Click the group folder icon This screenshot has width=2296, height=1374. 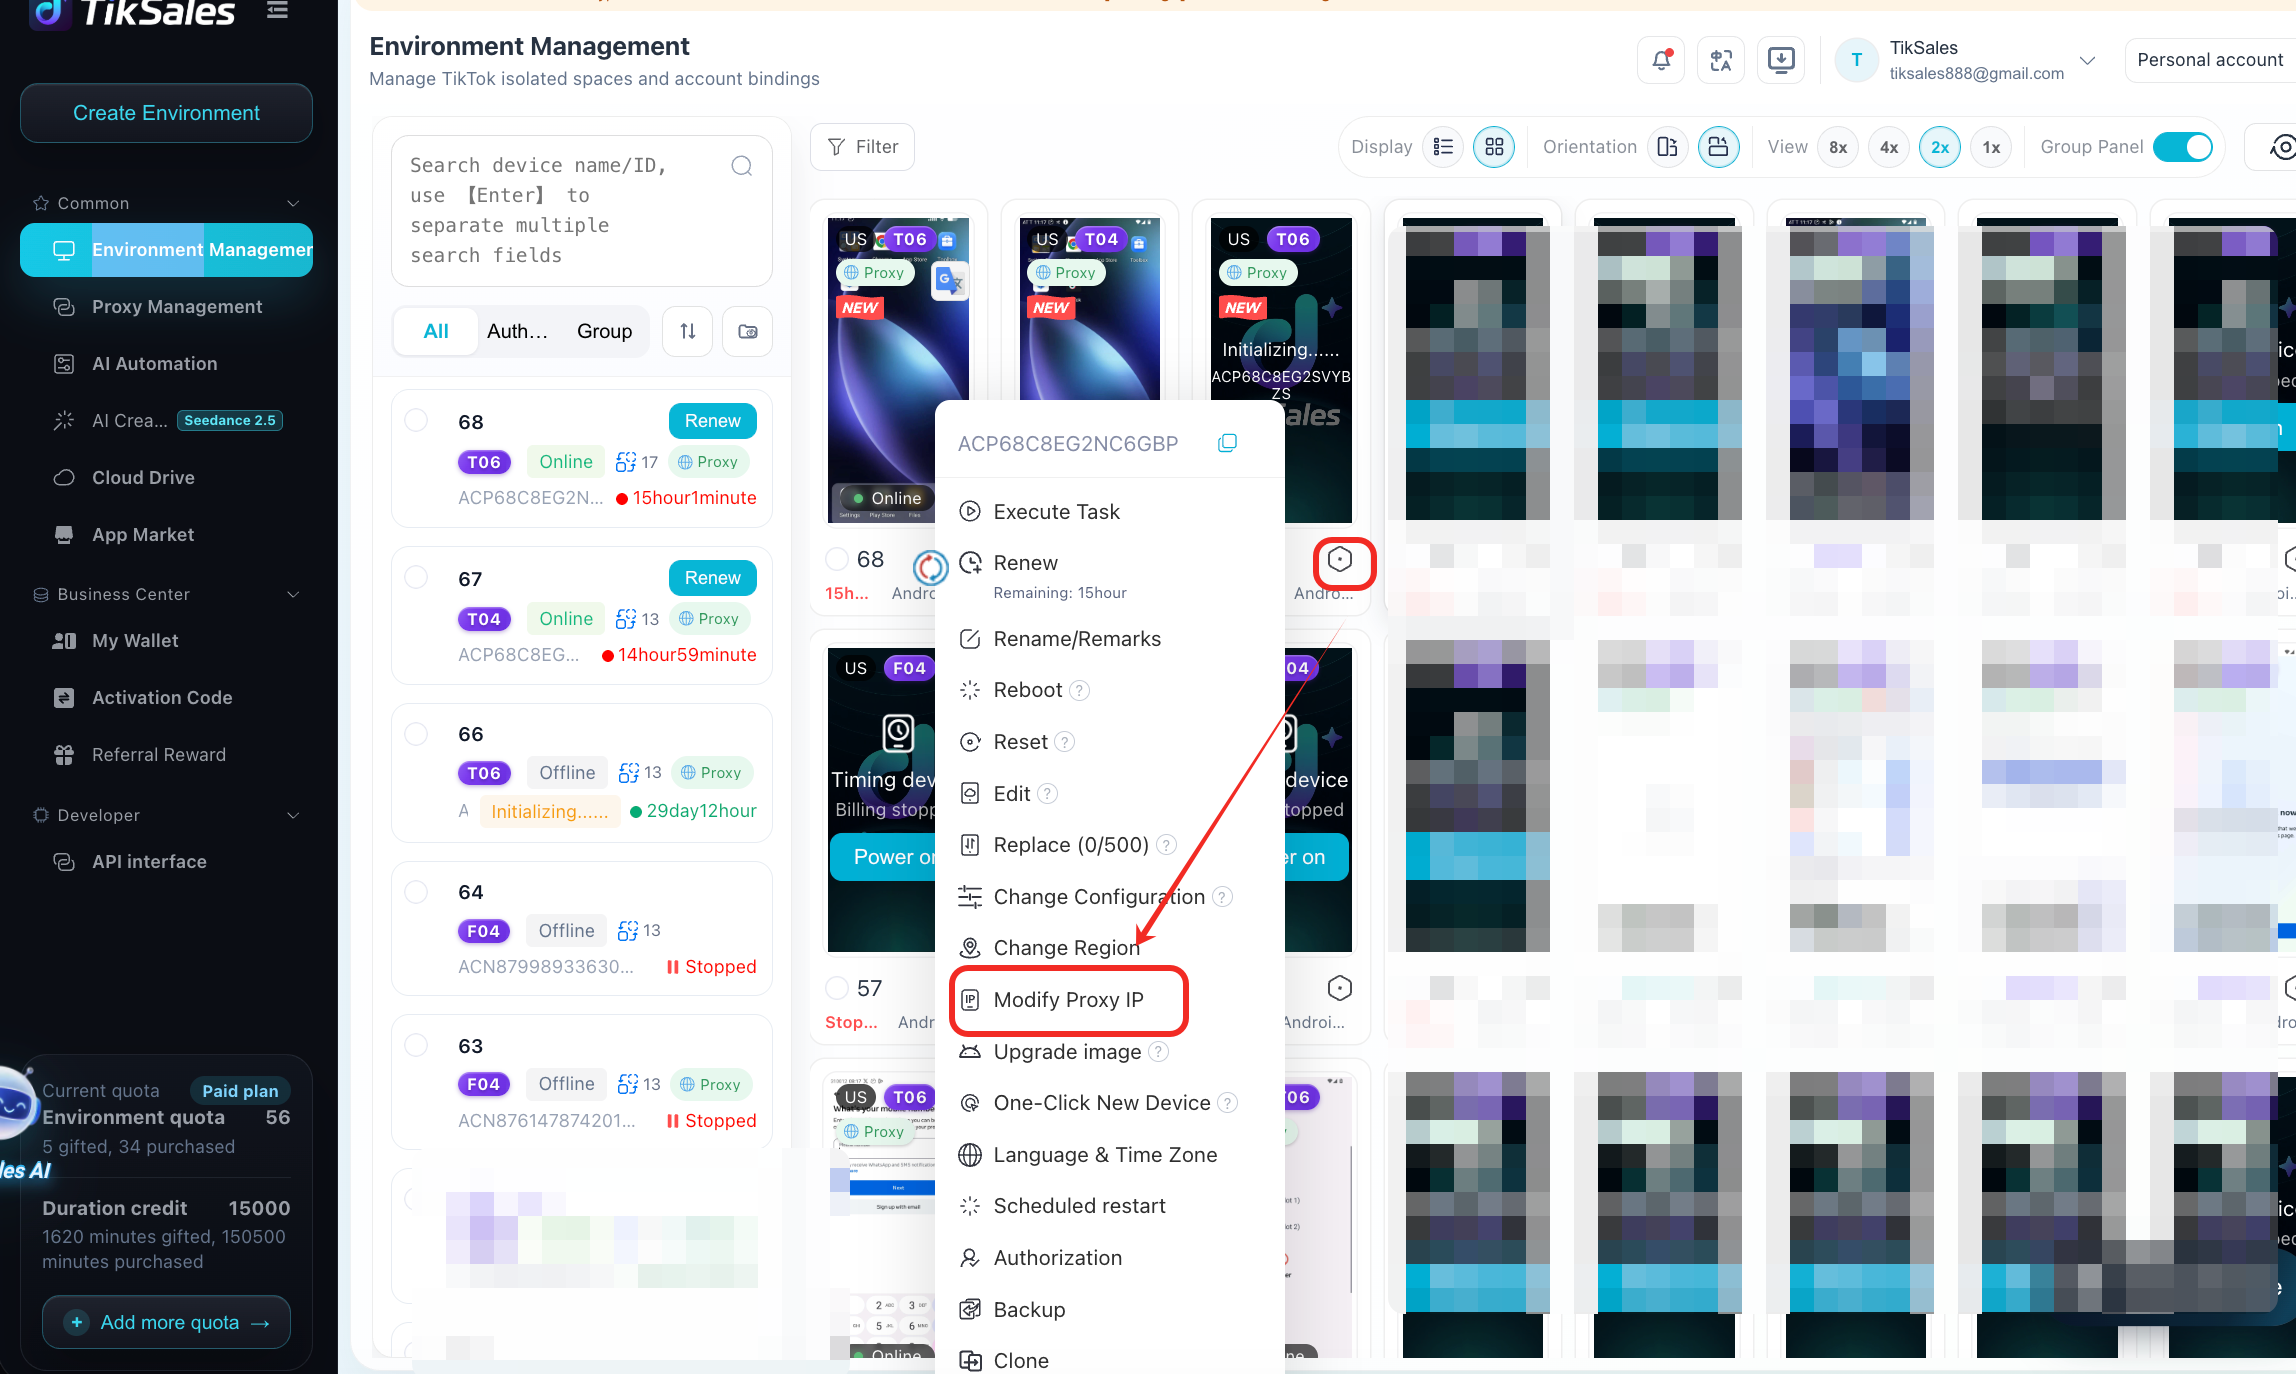click(748, 331)
